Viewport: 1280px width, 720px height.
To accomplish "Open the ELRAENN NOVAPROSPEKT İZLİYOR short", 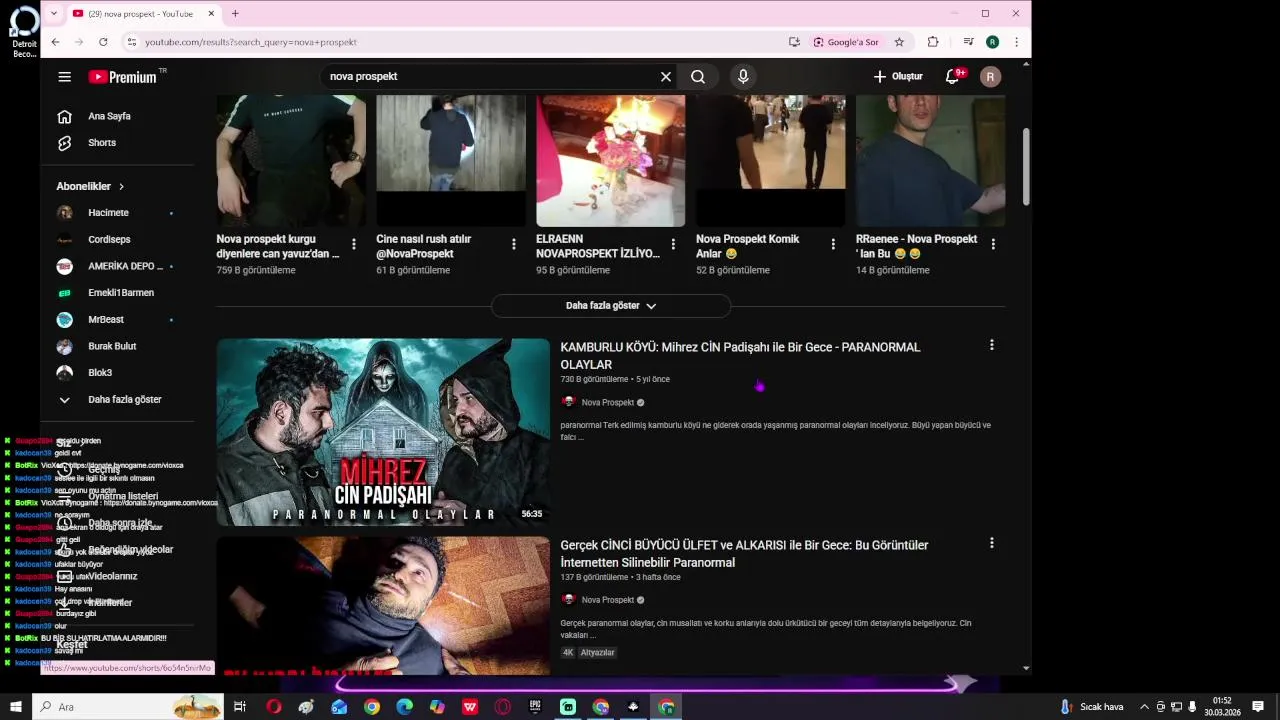I will [x=598, y=246].
